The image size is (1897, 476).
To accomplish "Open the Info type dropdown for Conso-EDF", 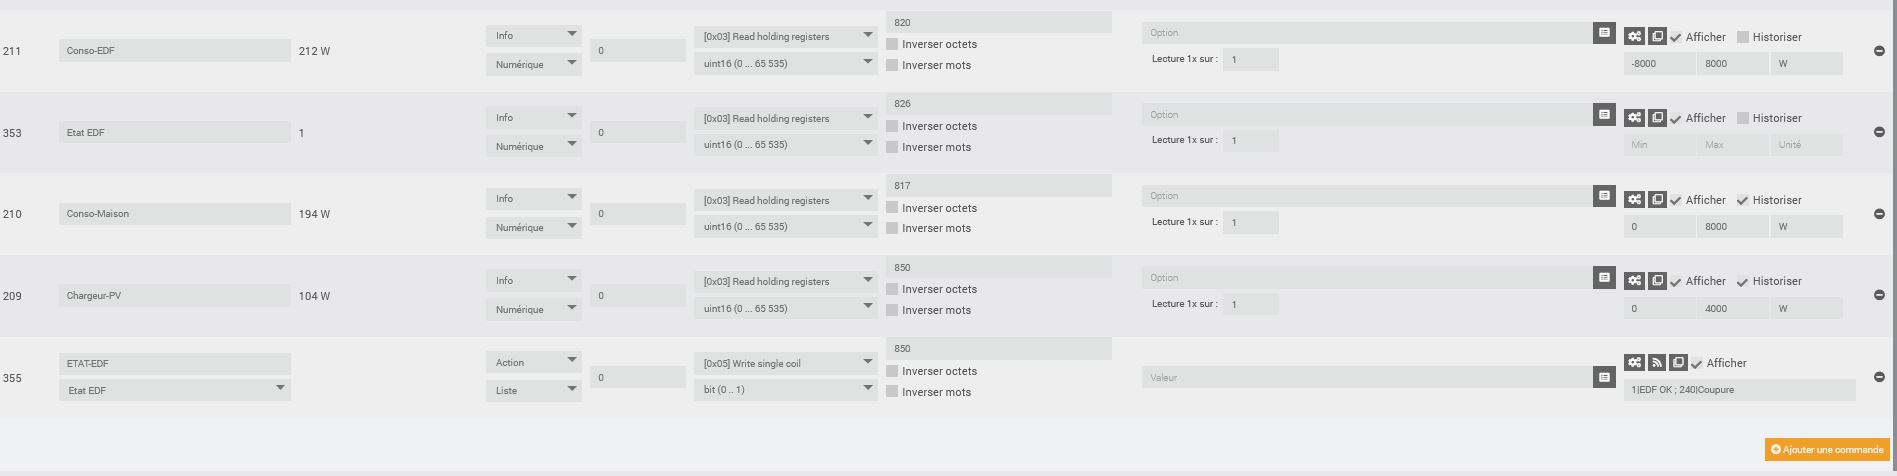I will point(534,35).
